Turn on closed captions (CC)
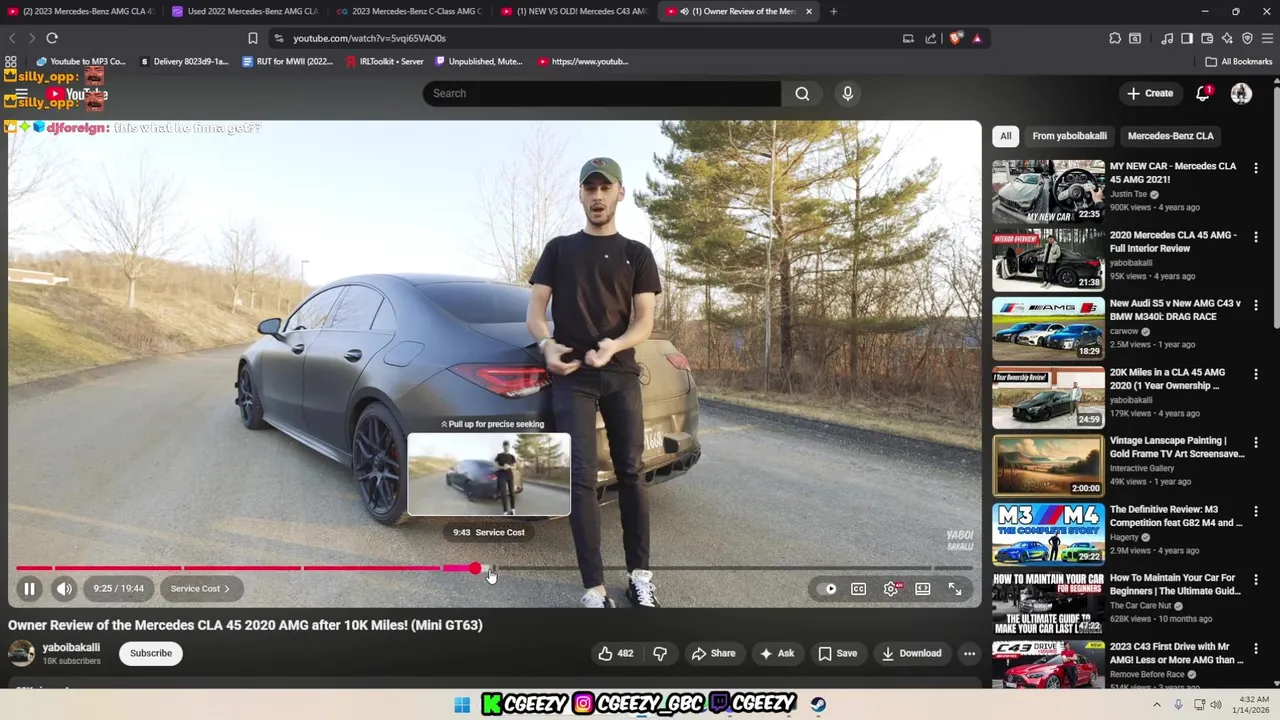Viewport: 1280px width, 720px height. click(x=858, y=589)
